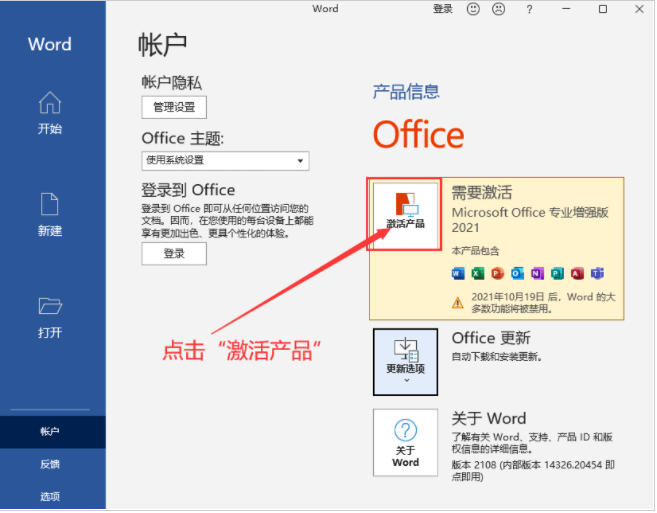Open 选项 (Options) in the left sidebar
This screenshot has height=513, width=657.
click(x=50, y=496)
